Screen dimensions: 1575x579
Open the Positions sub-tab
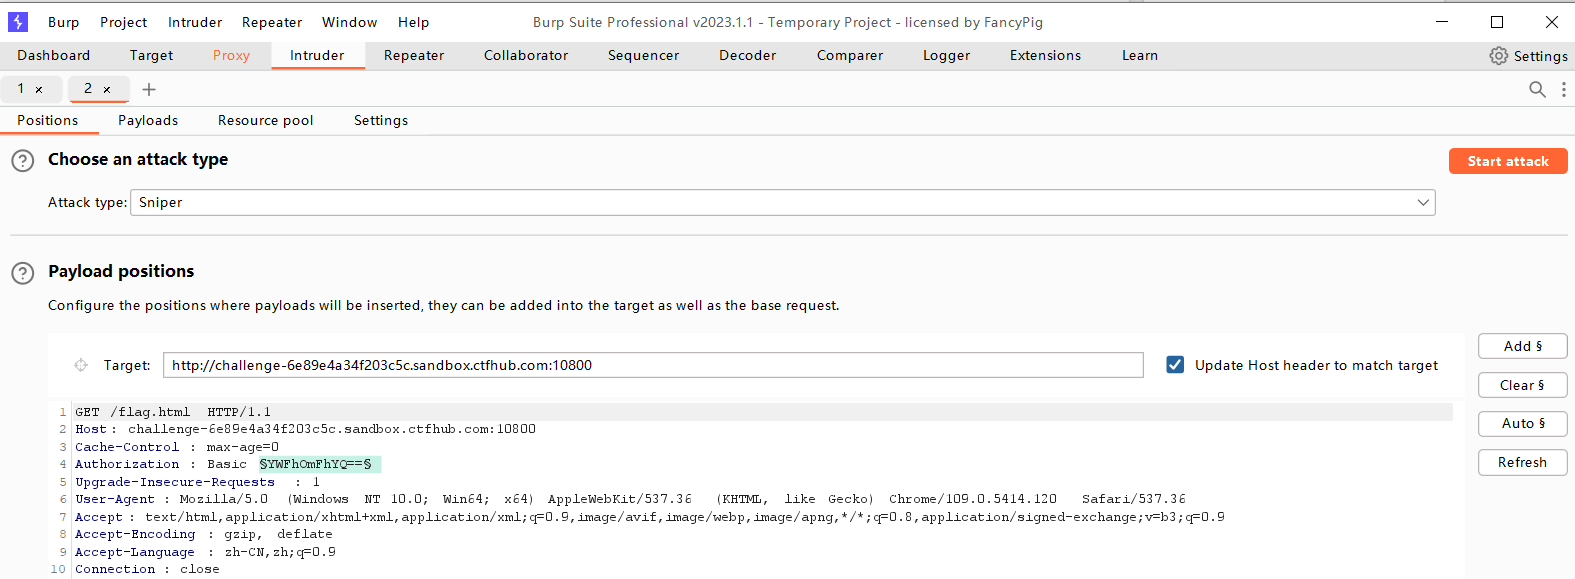pyautogui.click(x=48, y=121)
